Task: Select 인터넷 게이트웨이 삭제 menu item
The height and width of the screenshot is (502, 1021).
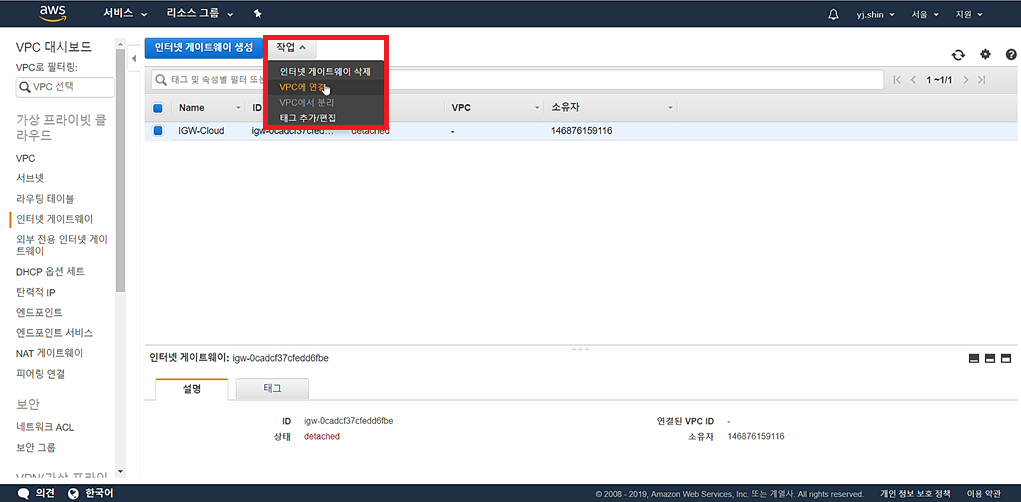Action: (x=324, y=72)
